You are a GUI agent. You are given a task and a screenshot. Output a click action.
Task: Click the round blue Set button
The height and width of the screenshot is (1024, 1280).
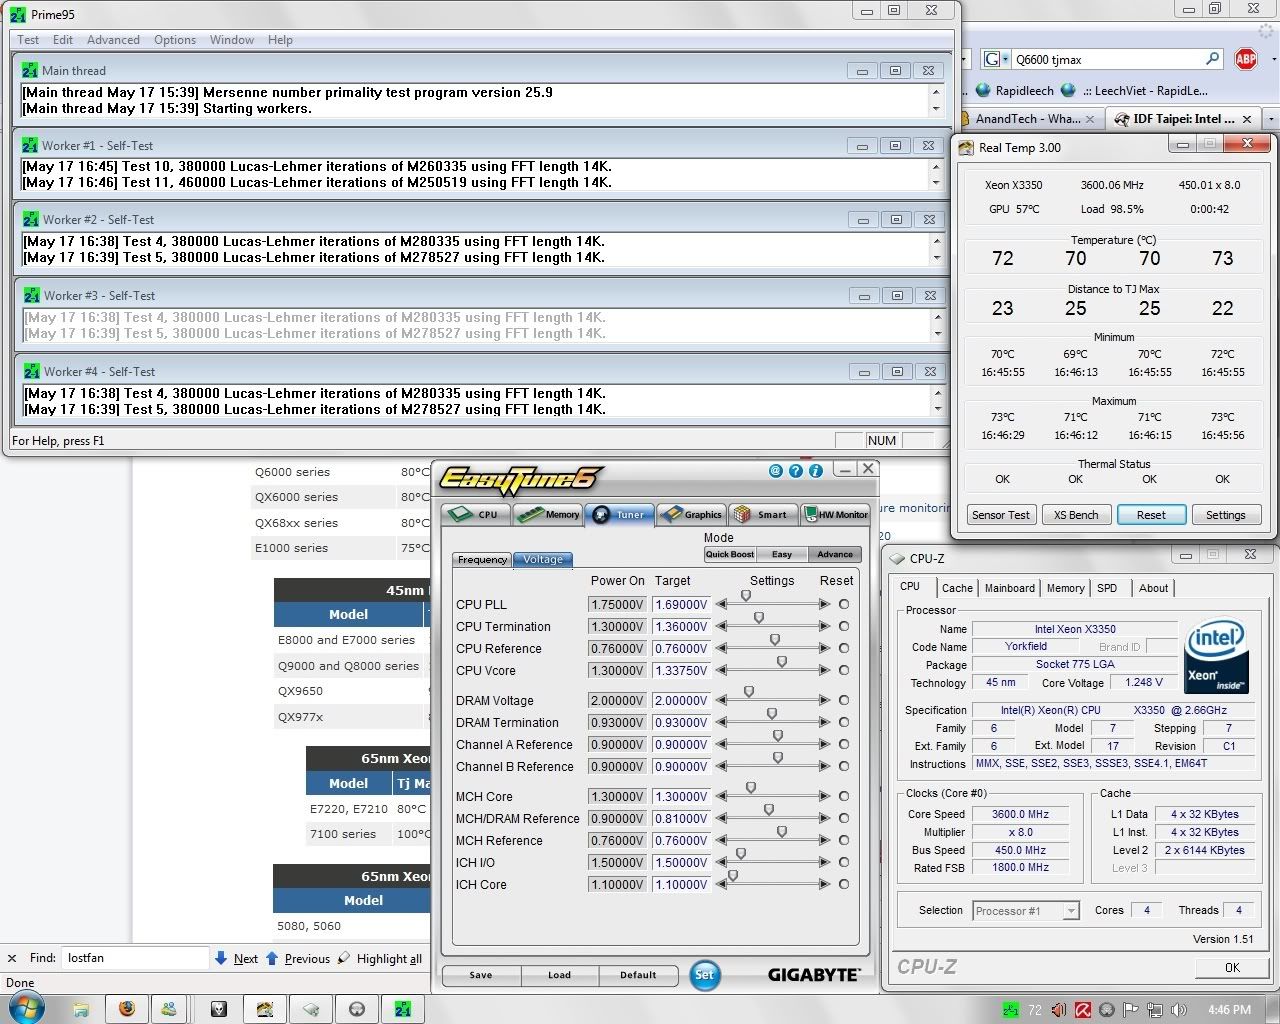click(x=705, y=975)
